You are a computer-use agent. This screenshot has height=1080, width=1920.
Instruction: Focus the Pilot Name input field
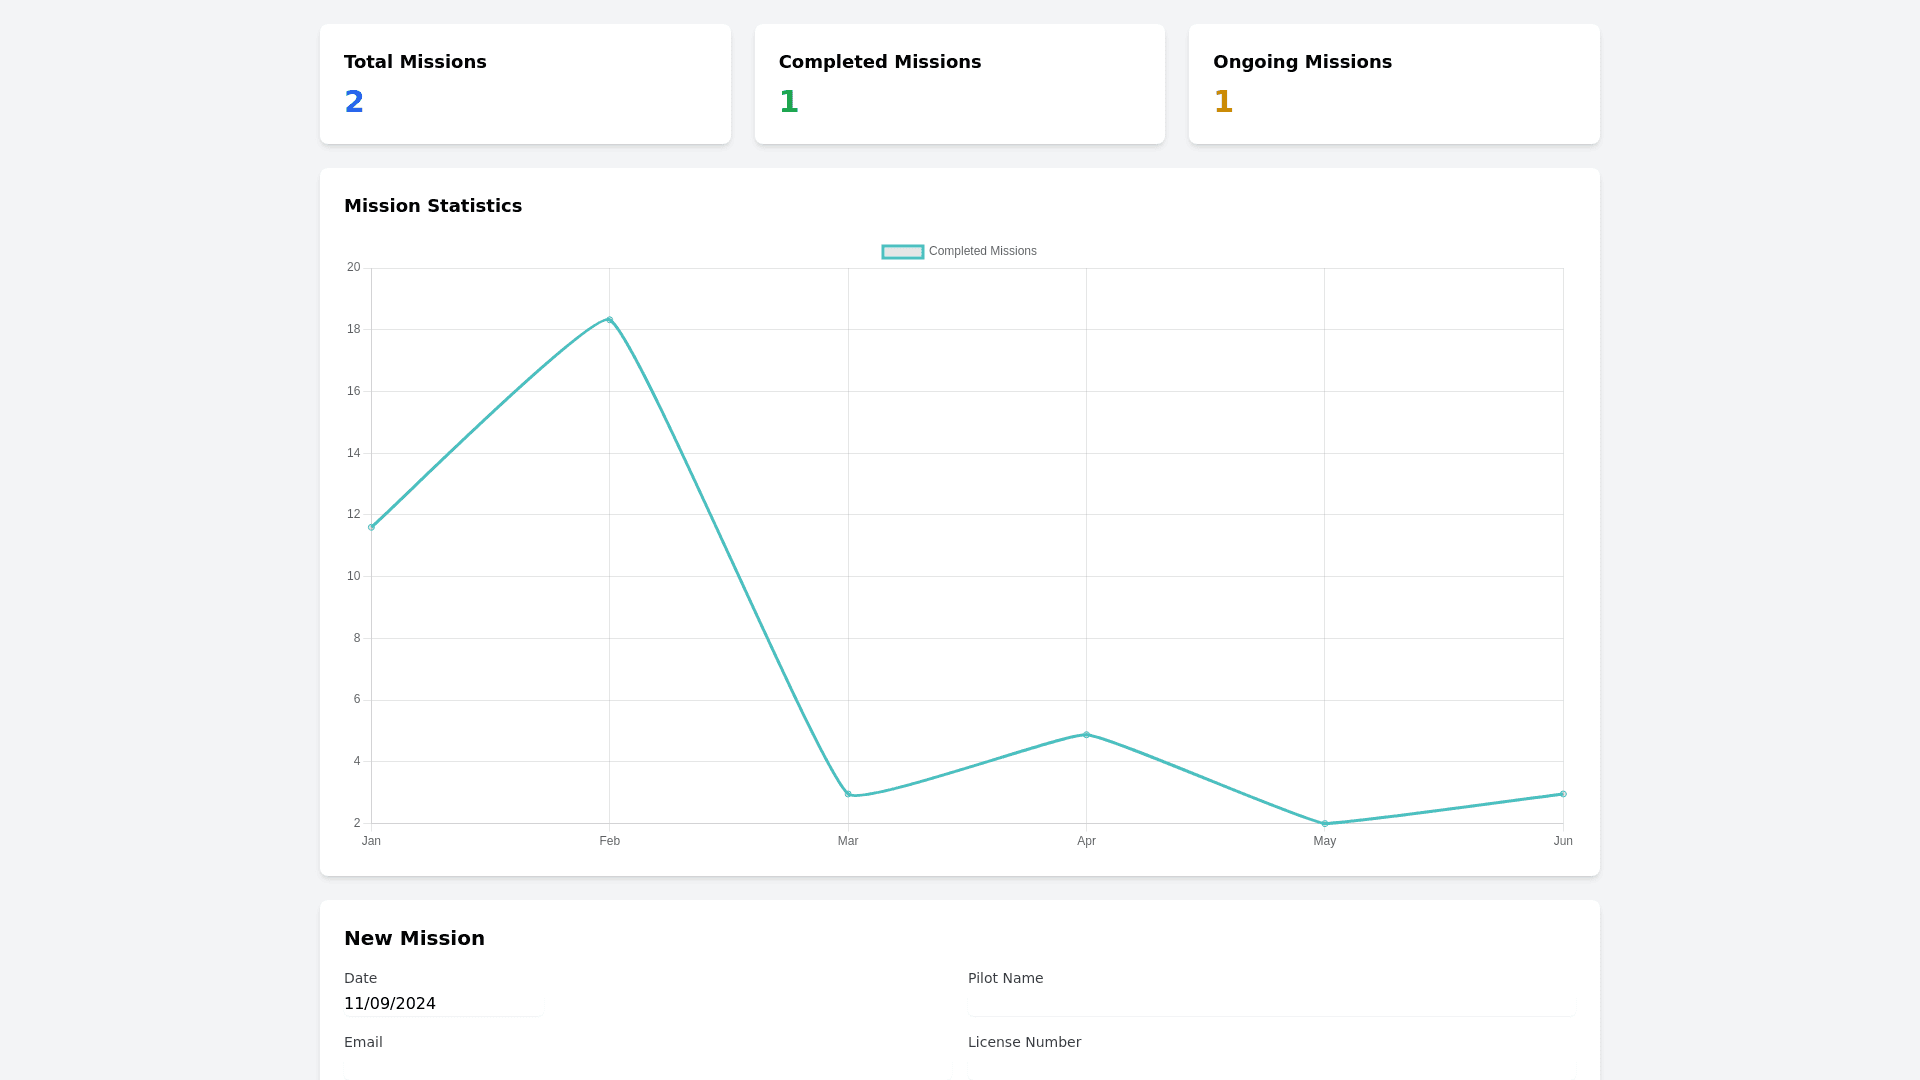(1271, 1004)
